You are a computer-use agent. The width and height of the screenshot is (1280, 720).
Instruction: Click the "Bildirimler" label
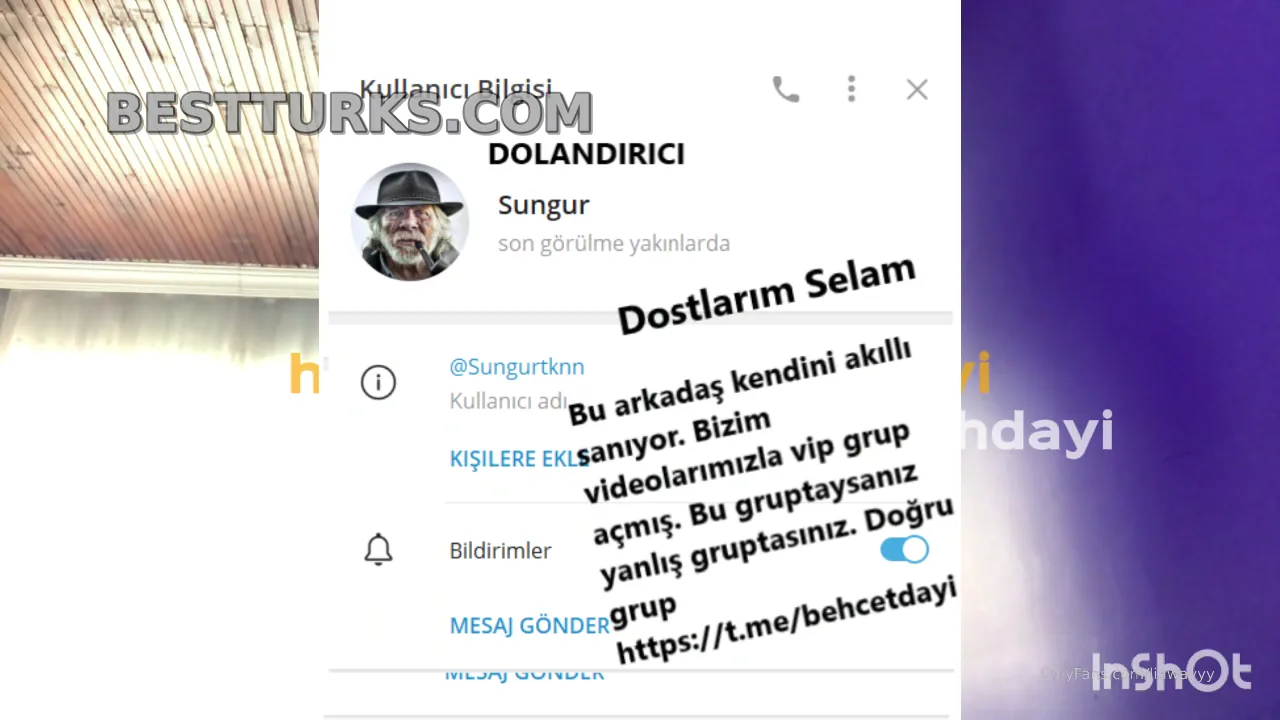click(500, 551)
